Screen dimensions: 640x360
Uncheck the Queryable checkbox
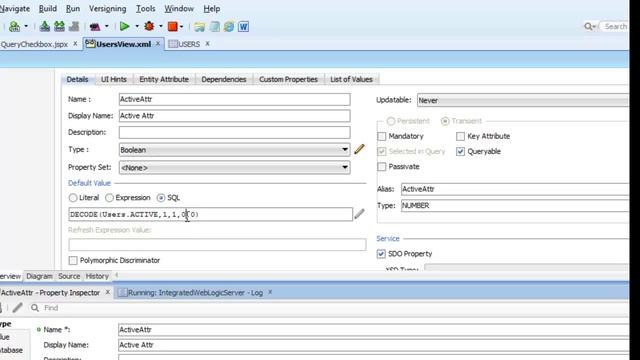[x=460, y=151]
